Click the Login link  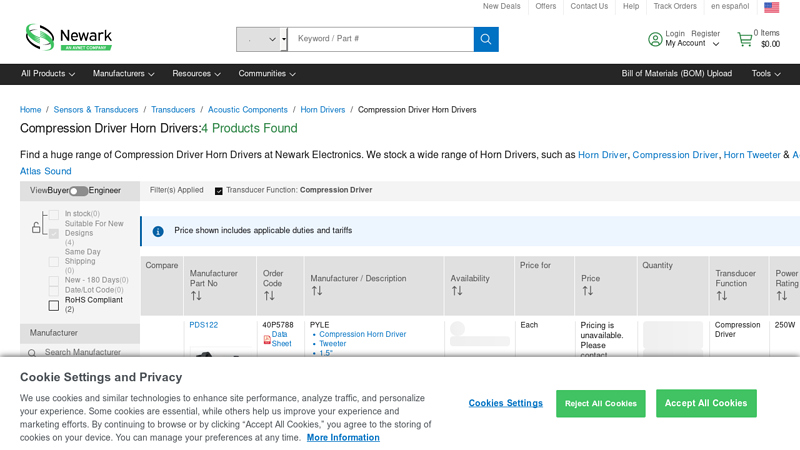pos(674,34)
